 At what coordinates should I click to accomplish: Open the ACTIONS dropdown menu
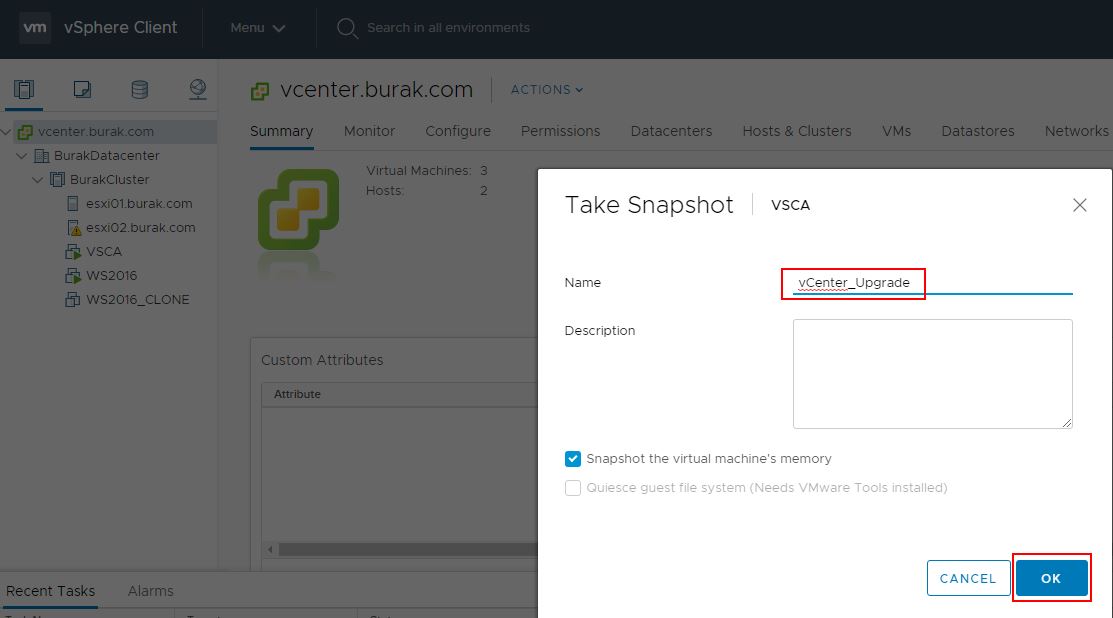pos(547,89)
